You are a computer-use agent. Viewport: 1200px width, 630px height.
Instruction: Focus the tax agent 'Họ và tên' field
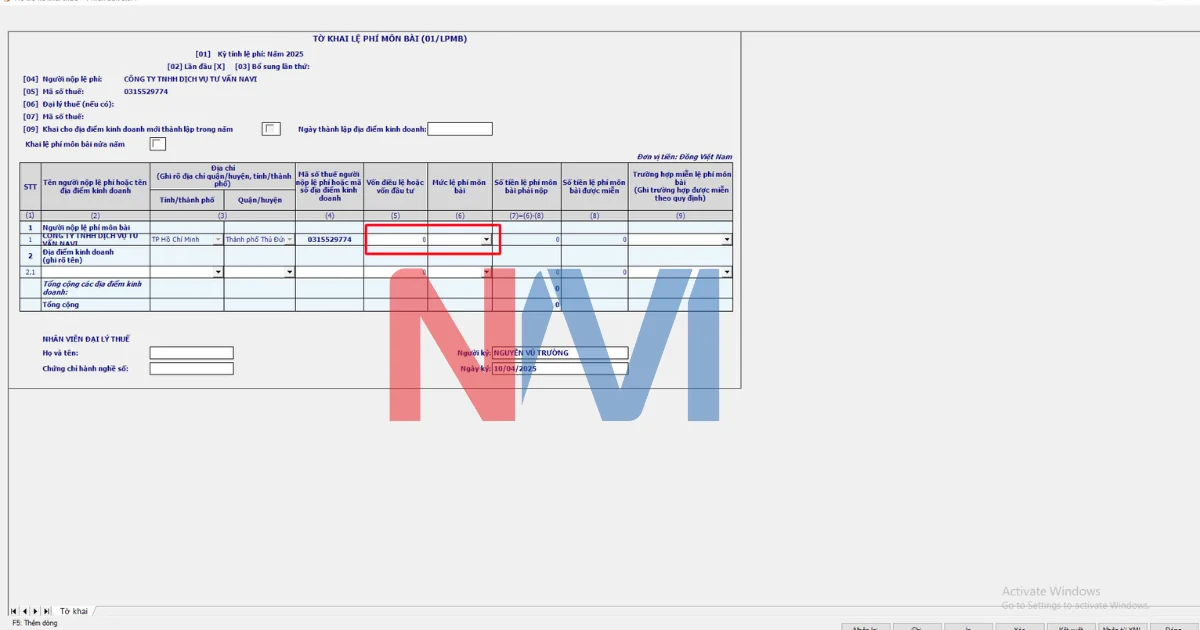pos(191,353)
